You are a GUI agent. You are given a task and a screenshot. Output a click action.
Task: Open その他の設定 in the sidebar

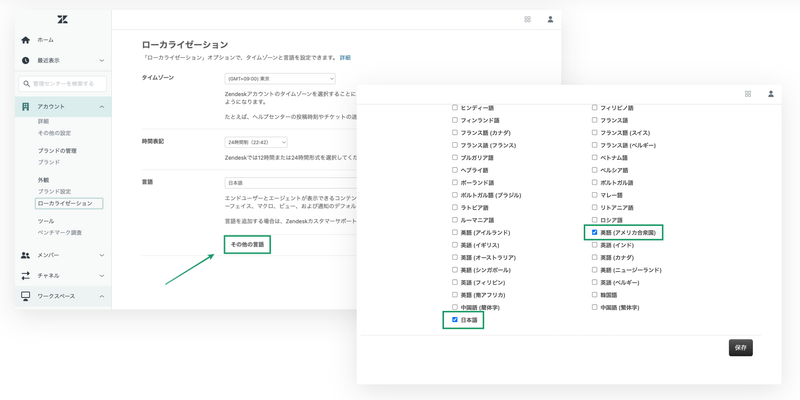(x=54, y=133)
